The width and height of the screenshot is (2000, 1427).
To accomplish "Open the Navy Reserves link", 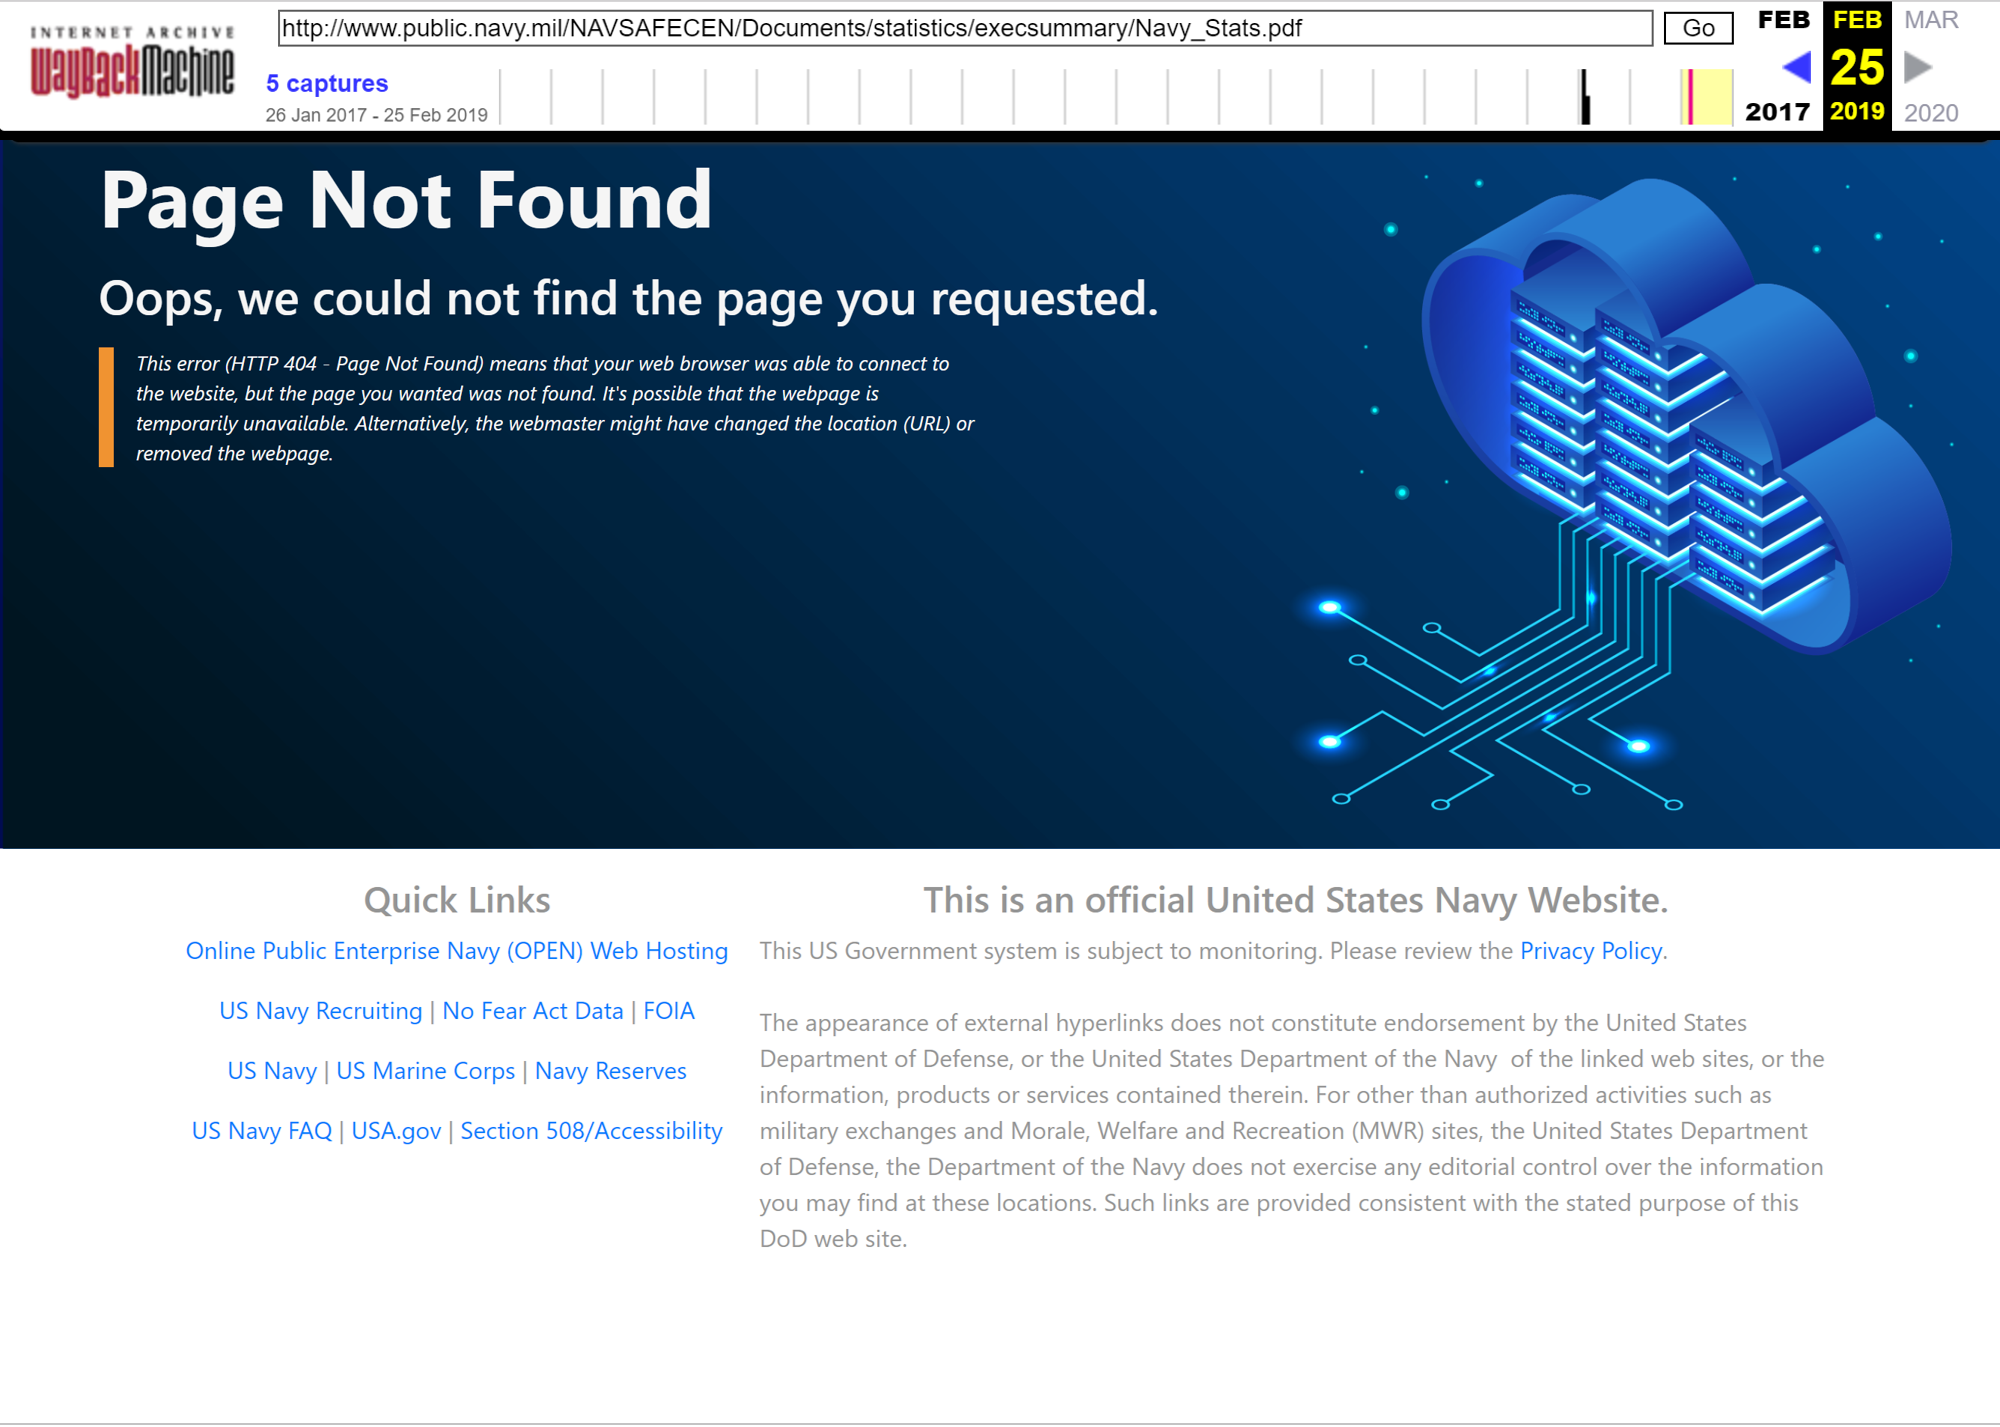I will coord(610,1071).
